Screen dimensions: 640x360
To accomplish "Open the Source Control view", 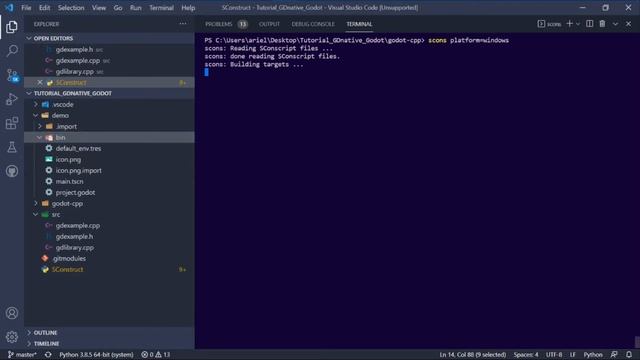I will pyautogui.click(x=12, y=76).
